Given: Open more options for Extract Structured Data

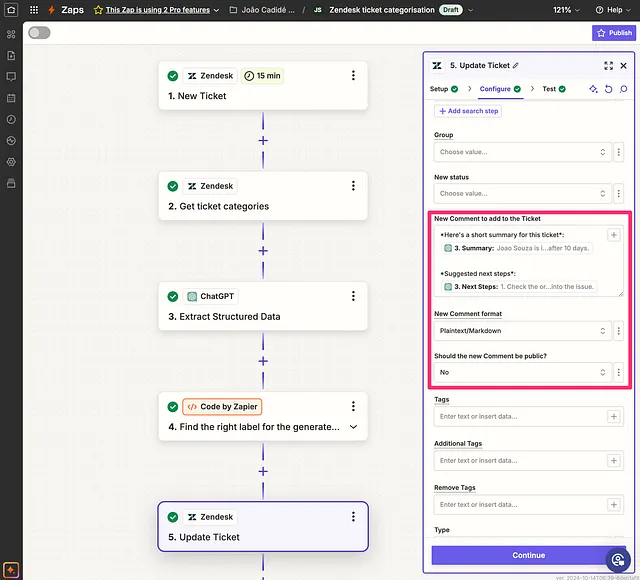Looking at the screenshot, I should pyautogui.click(x=353, y=296).
